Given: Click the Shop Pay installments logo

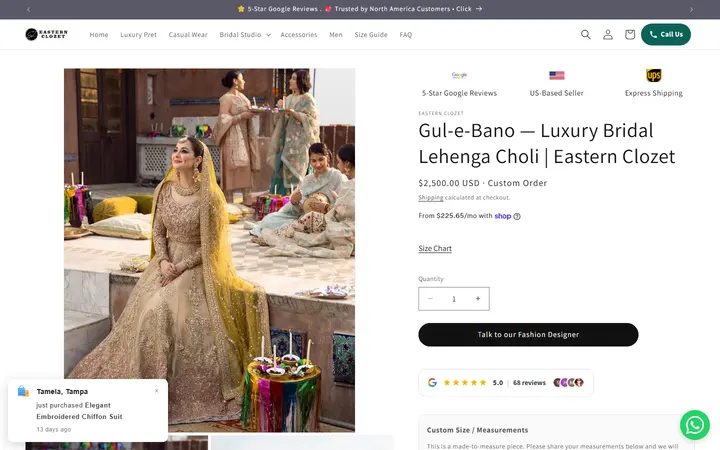Looking at the screenshot, I should click(x=503, y=216).
